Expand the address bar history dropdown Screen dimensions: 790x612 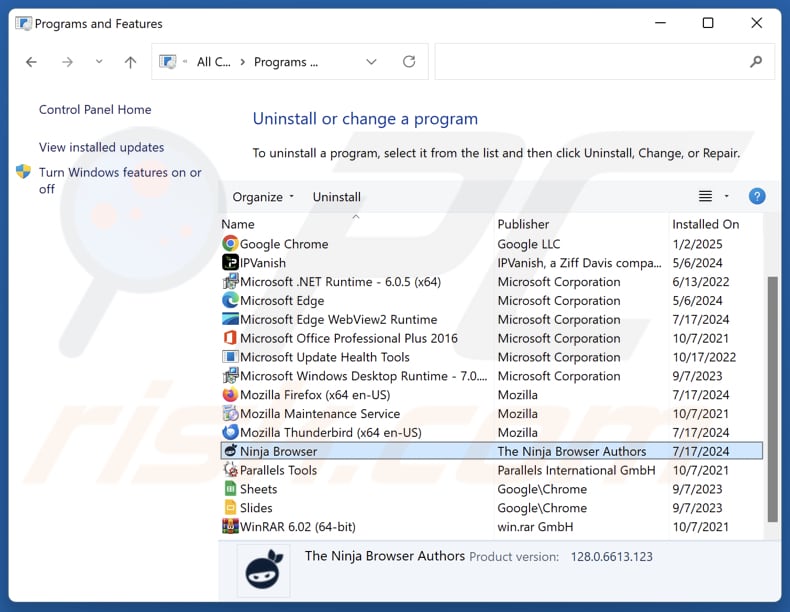371,62
